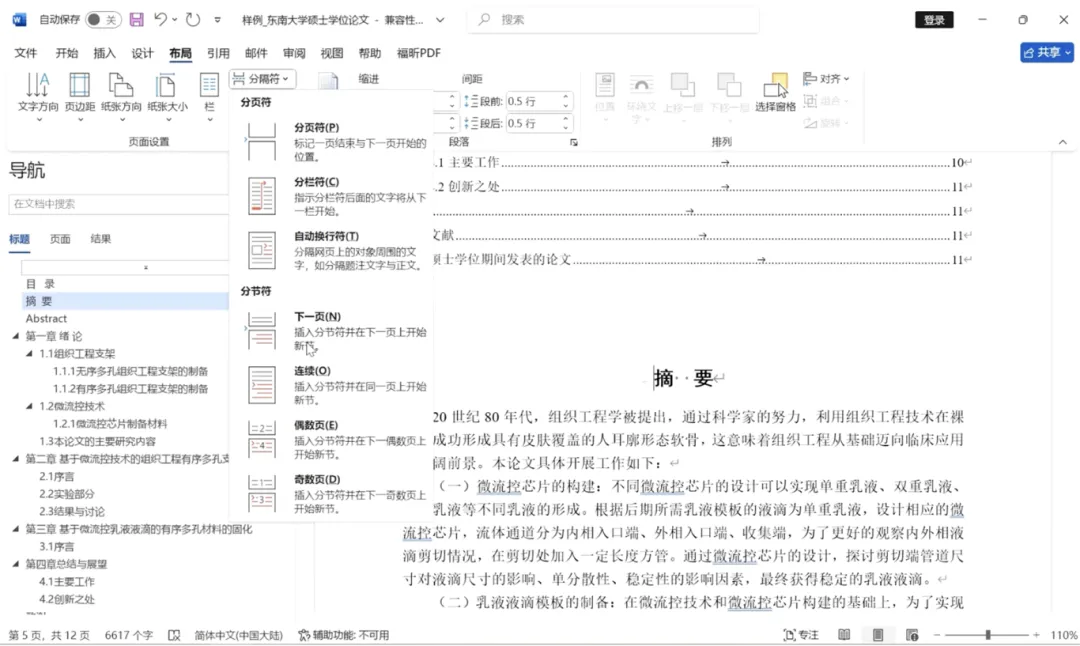This screenshot has width=1080, height=646.
Task: Insert a 分页符(P) page break
Action: click(x=334, y=142)
